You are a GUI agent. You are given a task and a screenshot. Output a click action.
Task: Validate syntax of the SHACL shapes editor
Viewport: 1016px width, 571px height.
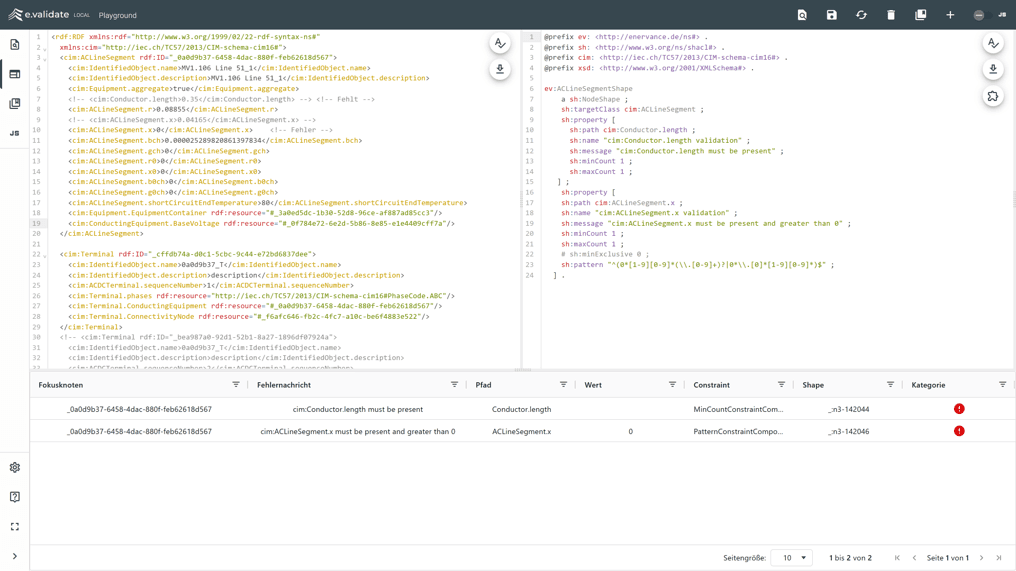point(993,43)
